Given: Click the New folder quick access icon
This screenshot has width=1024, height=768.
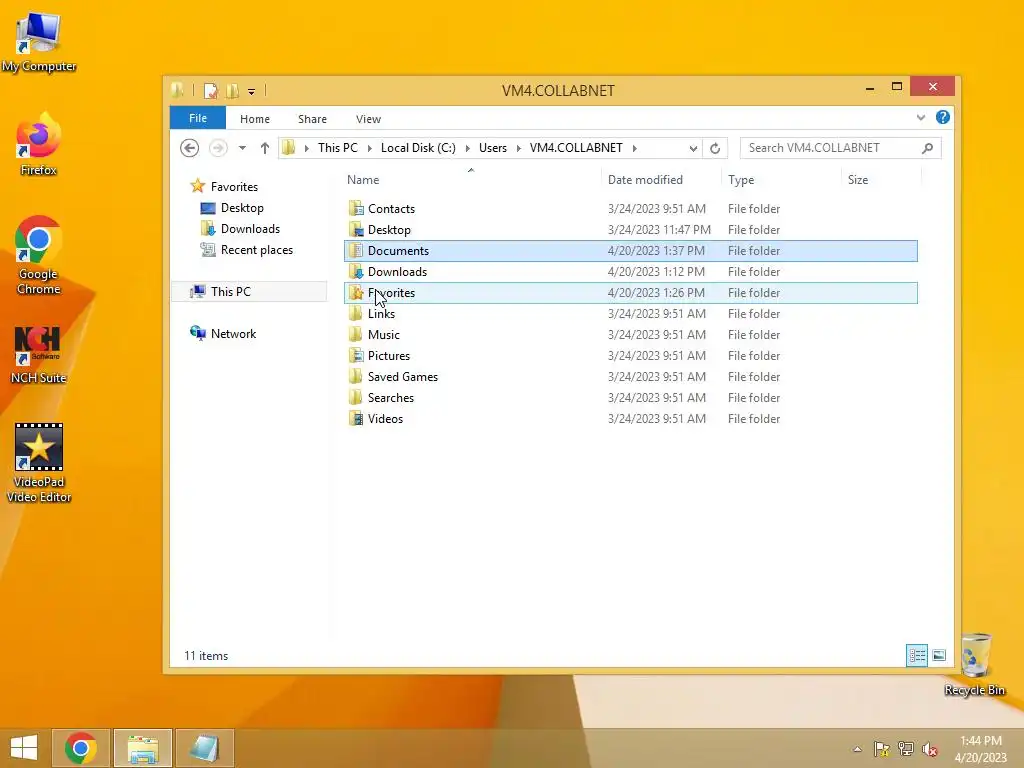Looking at the screenshot, I should point(232,91).
